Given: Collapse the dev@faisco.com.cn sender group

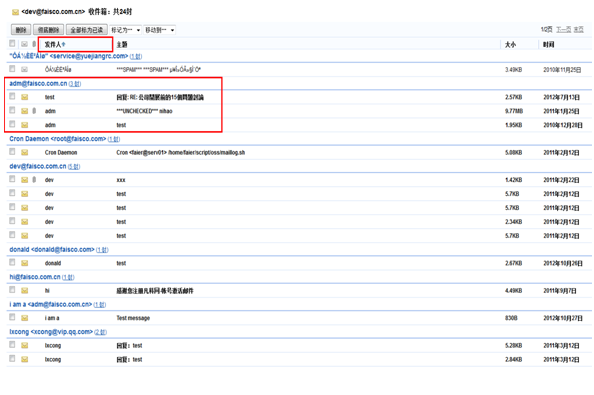Looking at the screenshot, I should [x=45, y=166].
